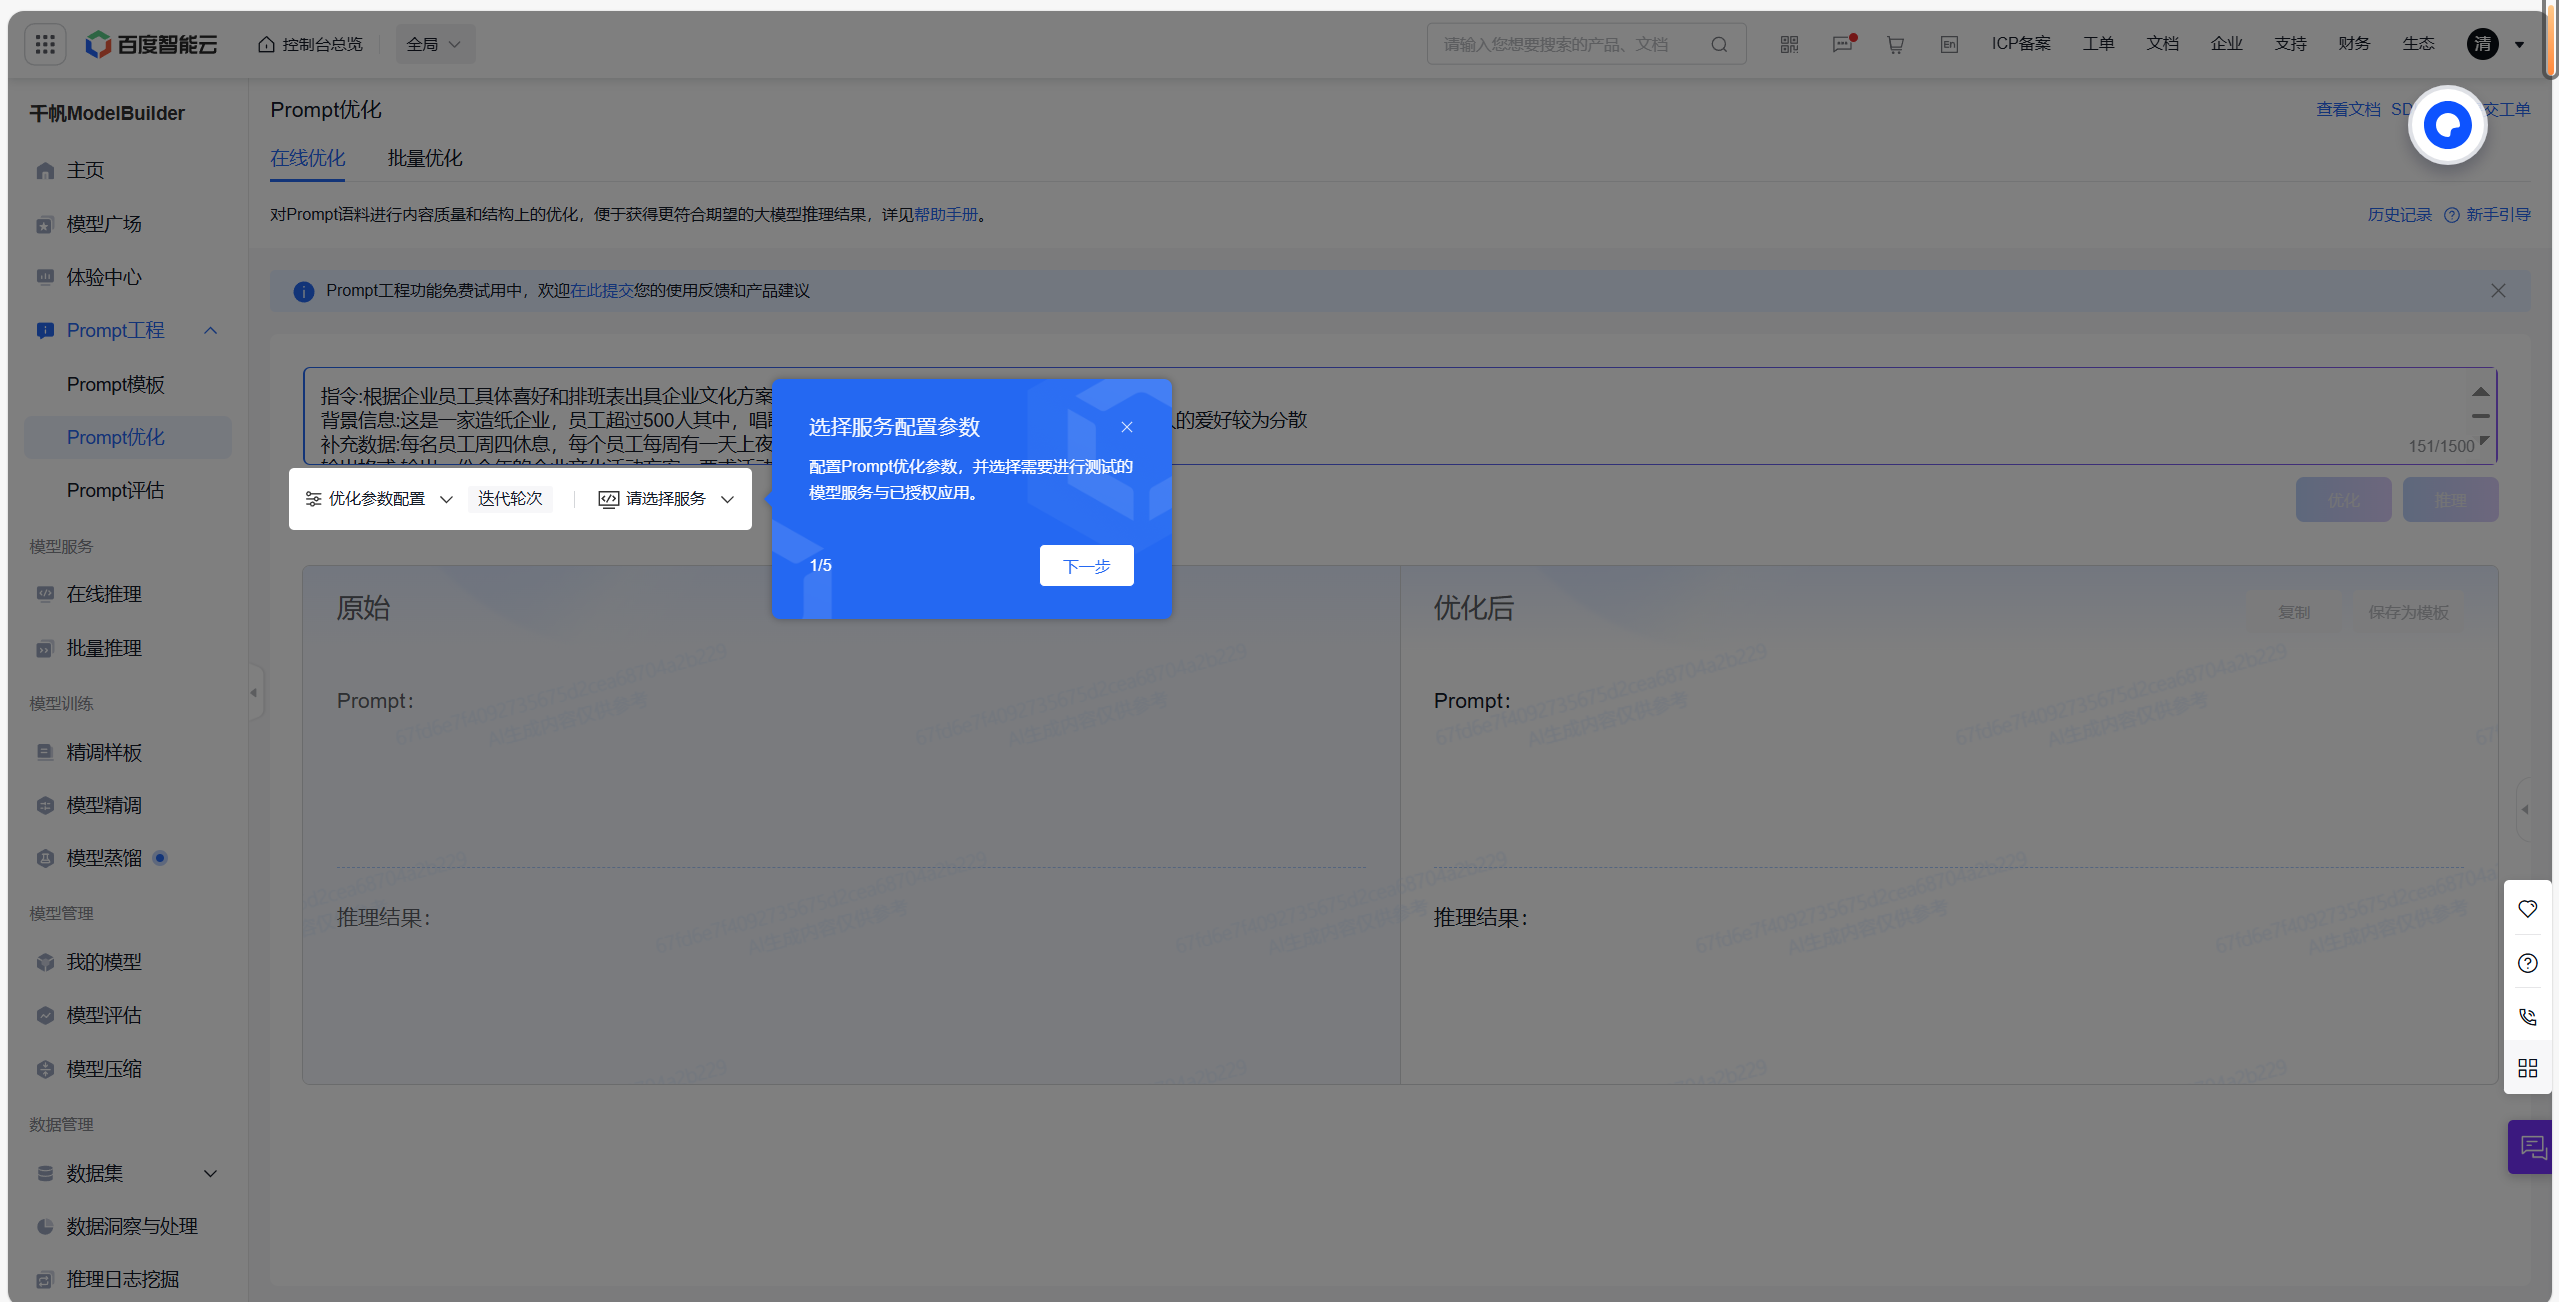
Task: Click the app grid launcher icon
Action: 45,44
